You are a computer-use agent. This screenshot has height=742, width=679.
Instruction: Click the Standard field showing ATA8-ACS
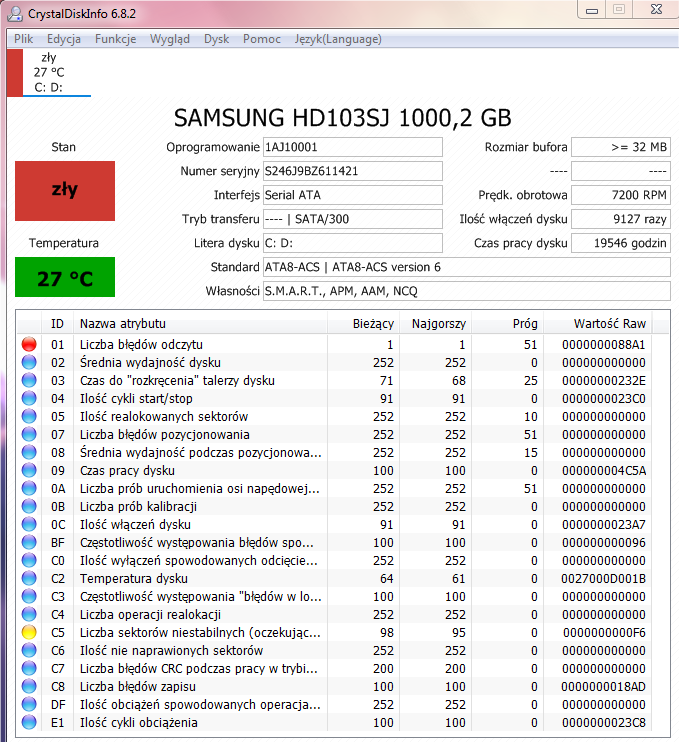(x=467, y=267)
